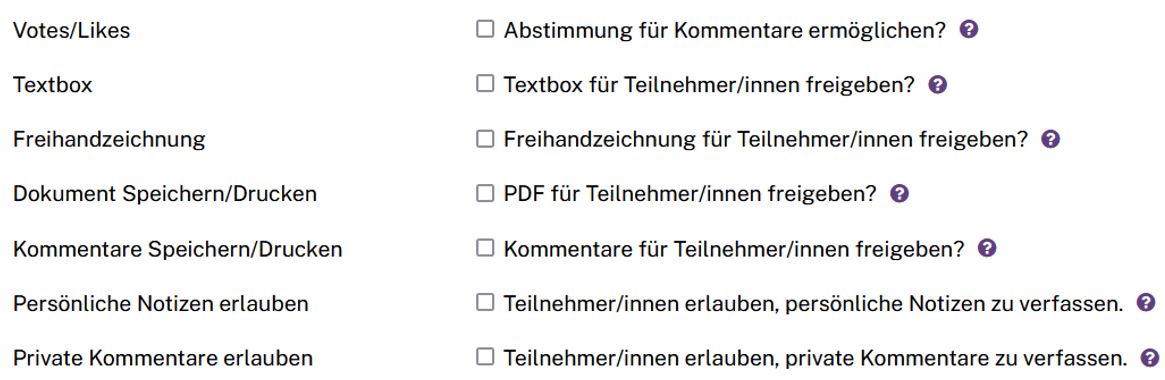Tick private Kommentare zu verfassen checkbox
The image size is (1165, 380).
click(x=485, y=358)
